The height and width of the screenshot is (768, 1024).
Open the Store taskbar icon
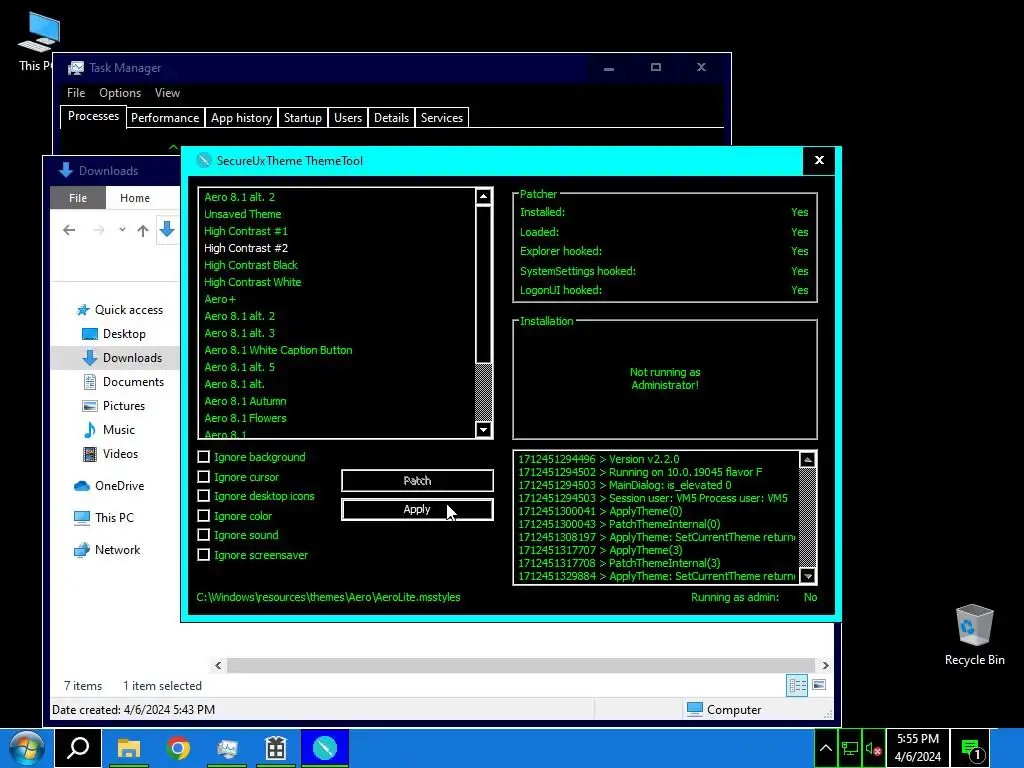coord(276,748)
